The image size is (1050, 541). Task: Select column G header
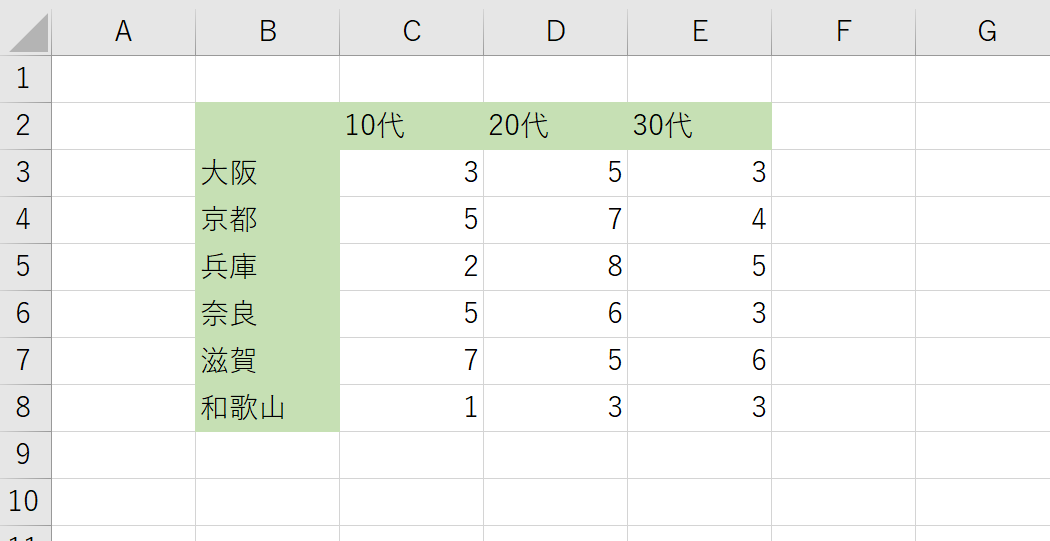click(x=983, y=31)
